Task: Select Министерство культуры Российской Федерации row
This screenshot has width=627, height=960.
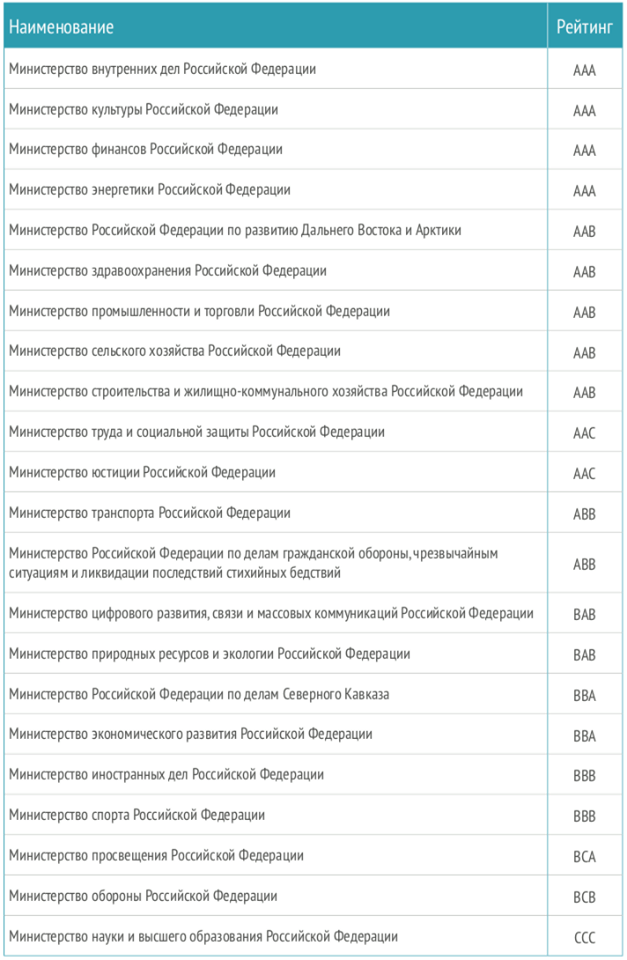Action: click(x=313, y=109)
